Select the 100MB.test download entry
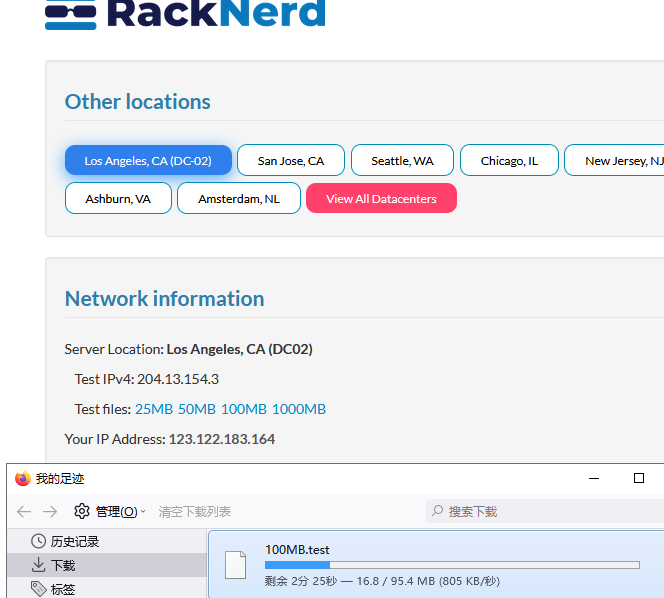Viewport: 664px width, 598px height. (436, 564)
